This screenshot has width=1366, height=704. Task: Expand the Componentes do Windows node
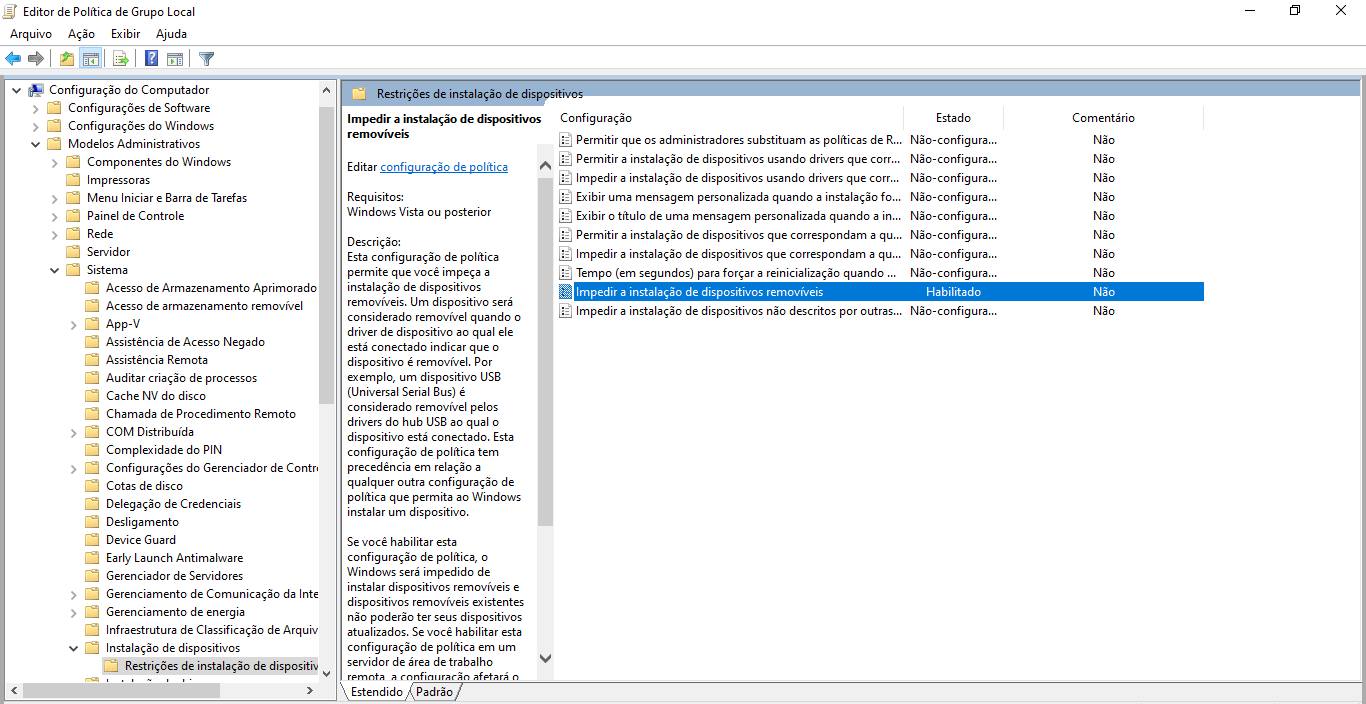(55, 162)
